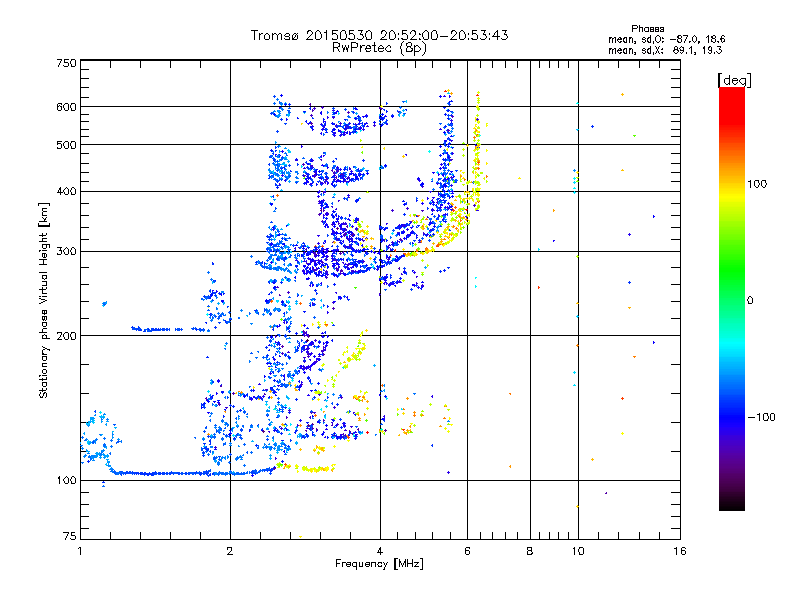Click the y-axis label '300'
The image size is (800, 600).
click(x=66, y=252)
